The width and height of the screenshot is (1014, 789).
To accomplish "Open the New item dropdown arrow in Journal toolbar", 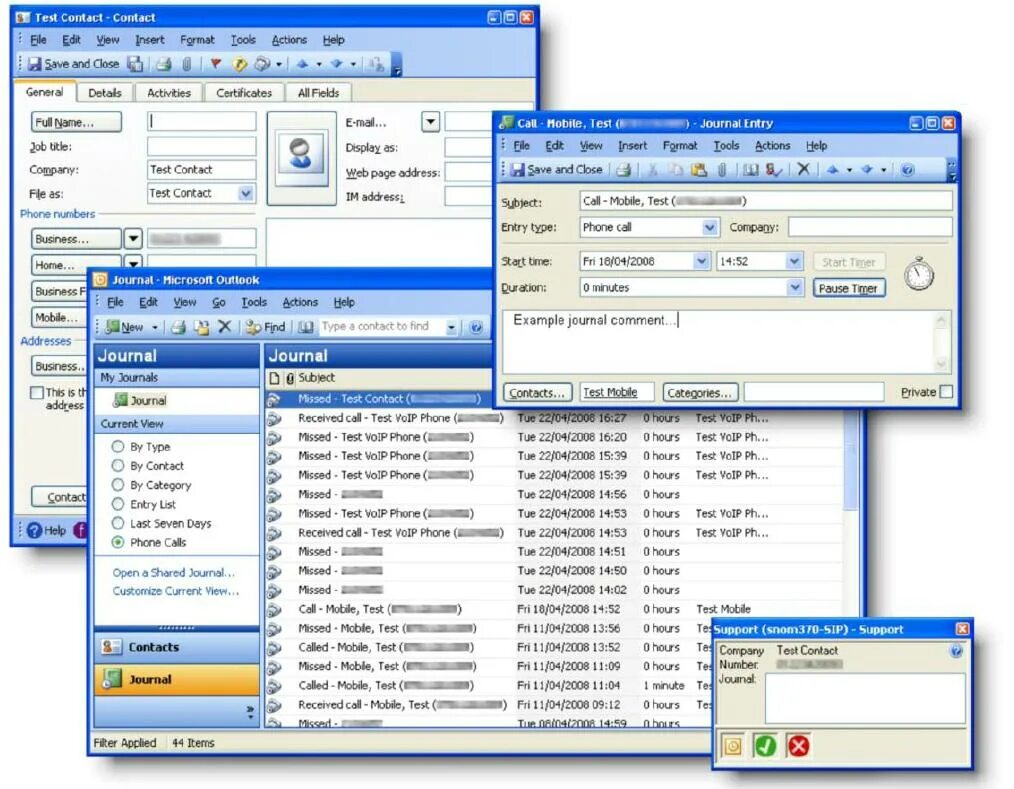I will [x=155, y=328].
